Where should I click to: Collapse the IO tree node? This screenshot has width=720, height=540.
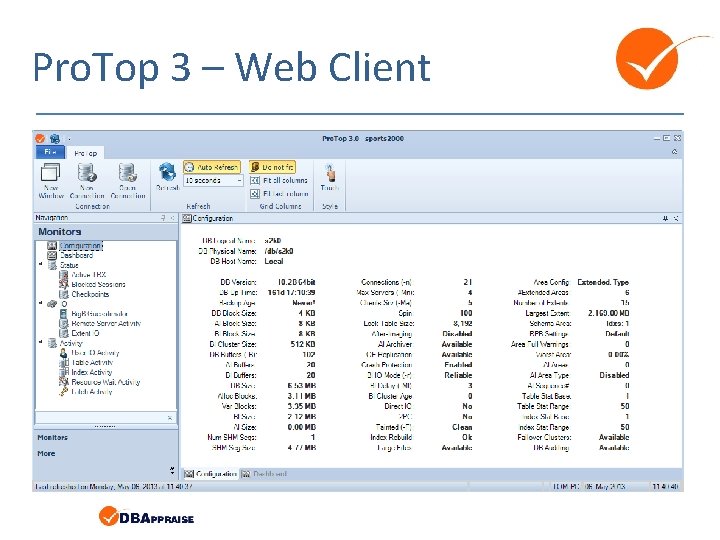[41, 303]
